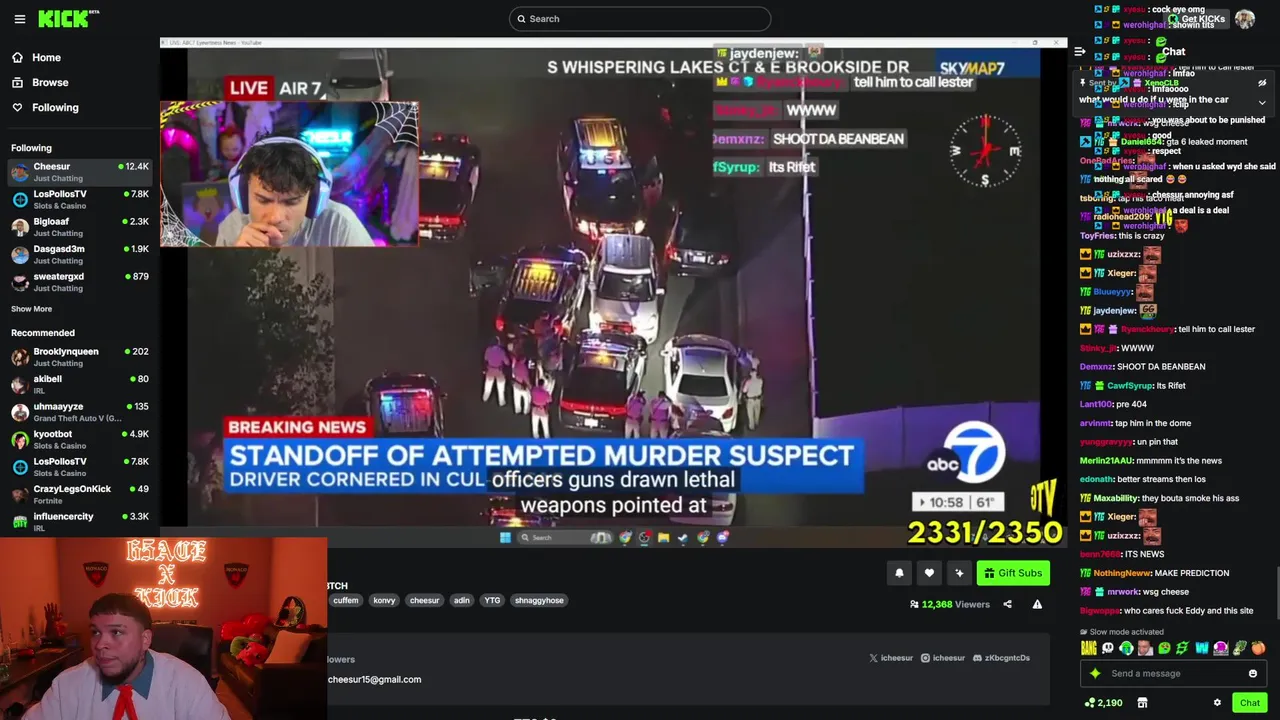Viewport: 1280px width, 720px height.
Task: Open CrazyLegsOnKick recommended channel
Action: click(80, 494)
